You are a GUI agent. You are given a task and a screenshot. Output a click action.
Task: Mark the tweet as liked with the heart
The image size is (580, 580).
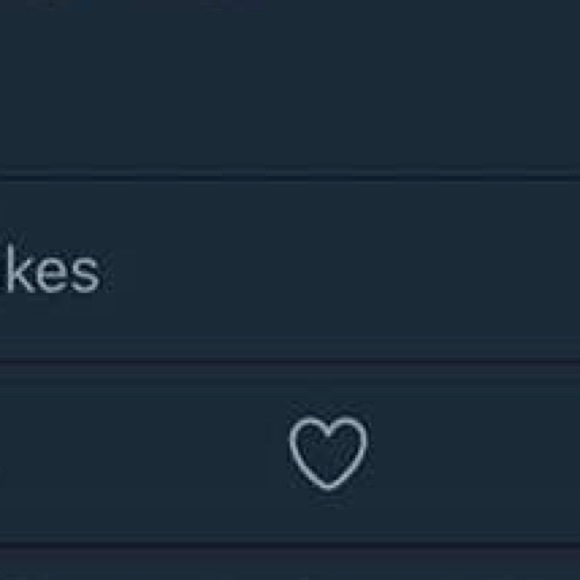tap(328, 453)
